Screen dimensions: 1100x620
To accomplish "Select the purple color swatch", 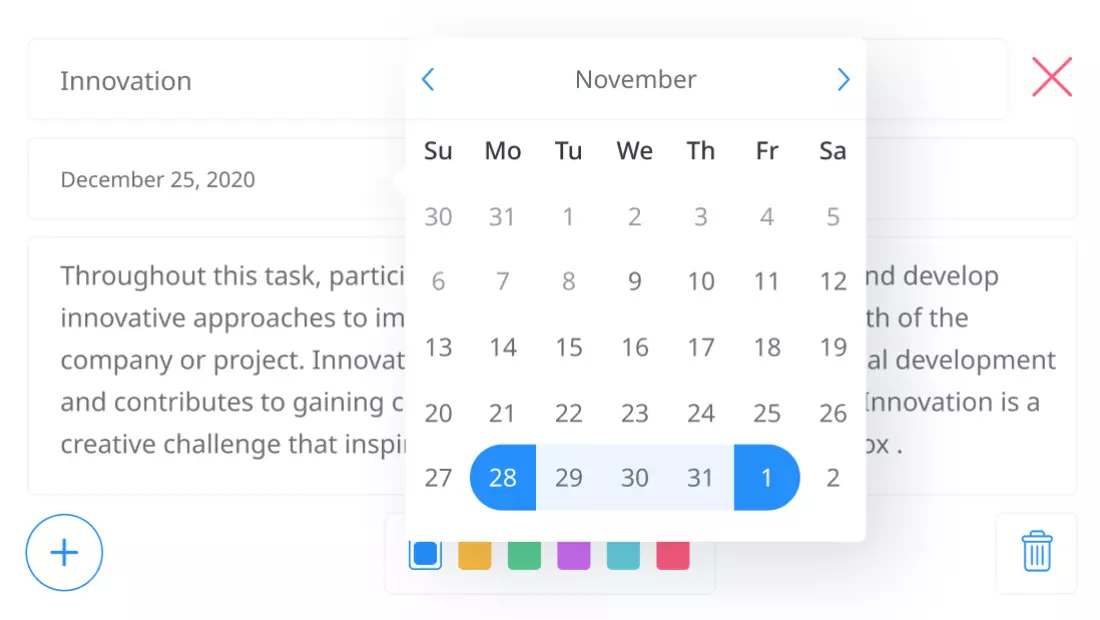I will coord(573,551).
